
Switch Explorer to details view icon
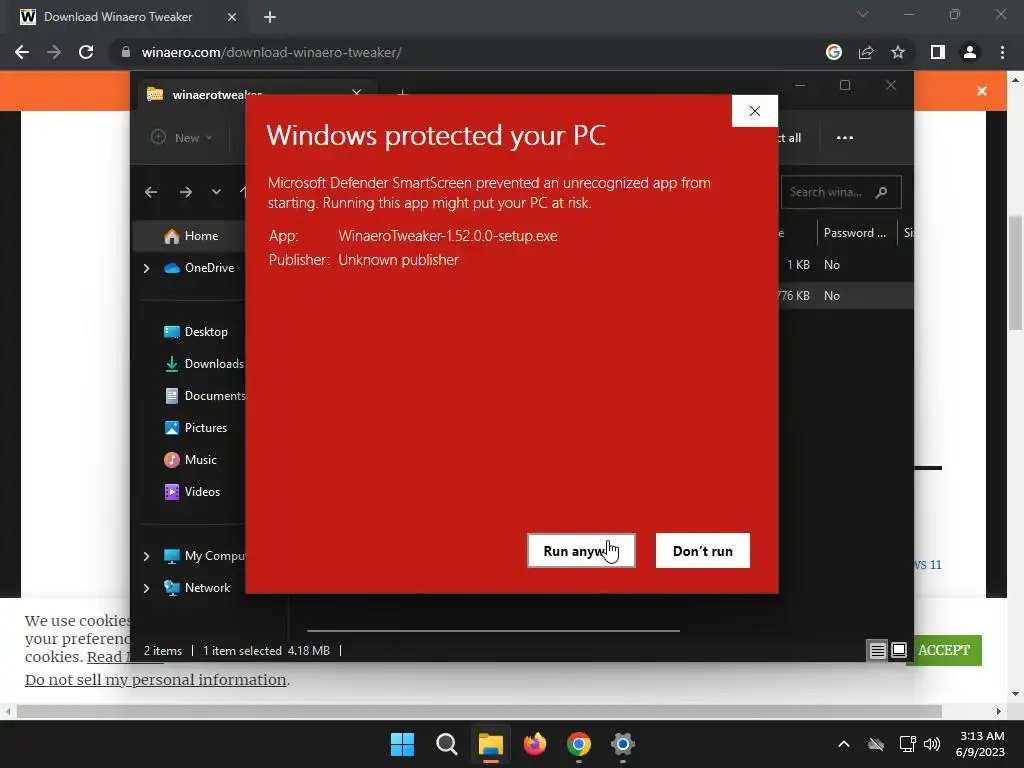click(877, 650)
